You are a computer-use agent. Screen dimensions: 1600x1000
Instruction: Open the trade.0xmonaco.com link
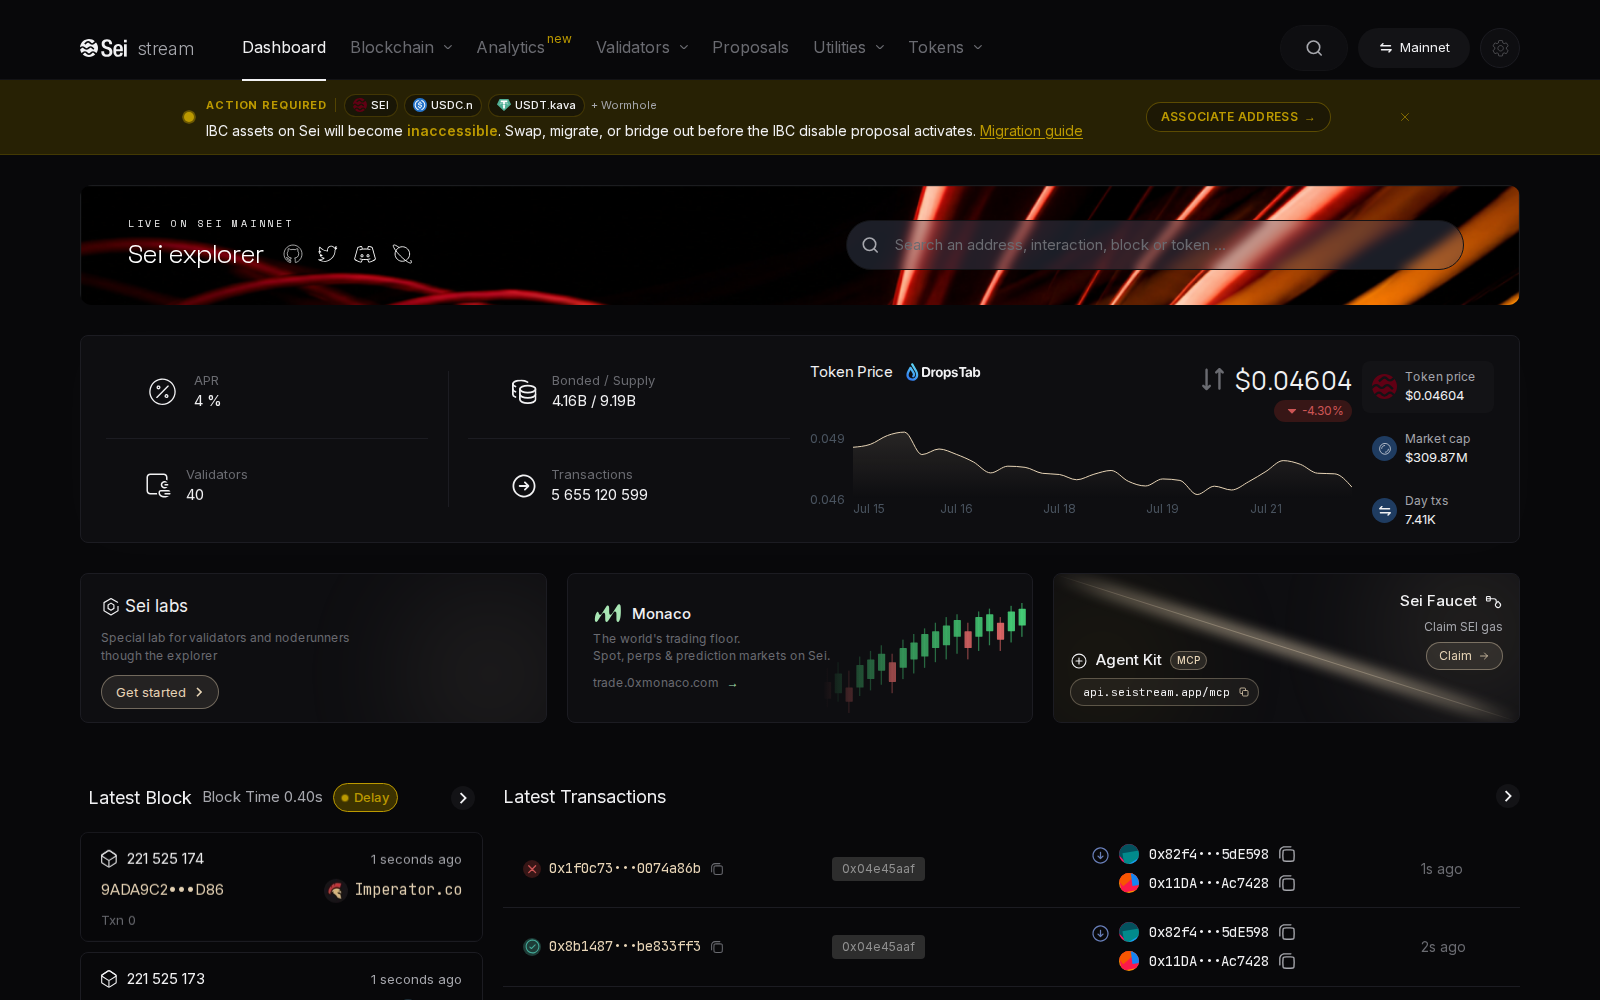[x=665, y=683]
